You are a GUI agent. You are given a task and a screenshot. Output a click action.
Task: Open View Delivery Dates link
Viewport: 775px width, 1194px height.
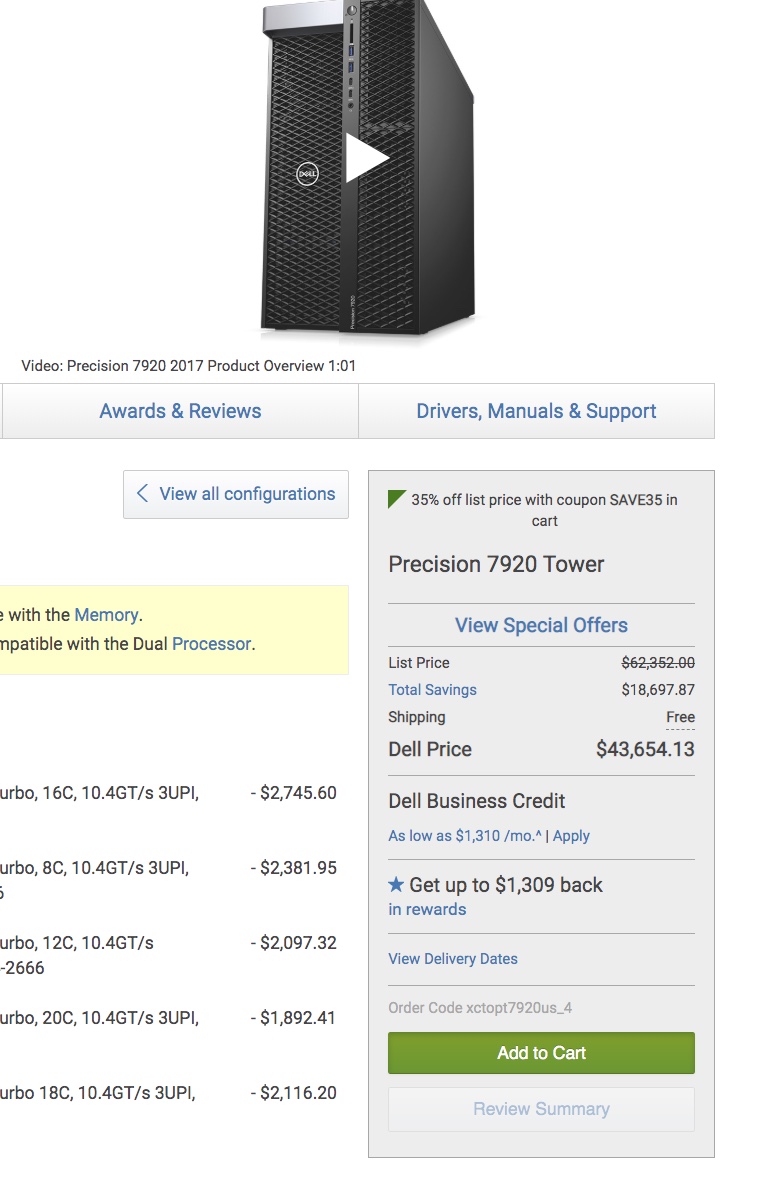tap(453, 959)
